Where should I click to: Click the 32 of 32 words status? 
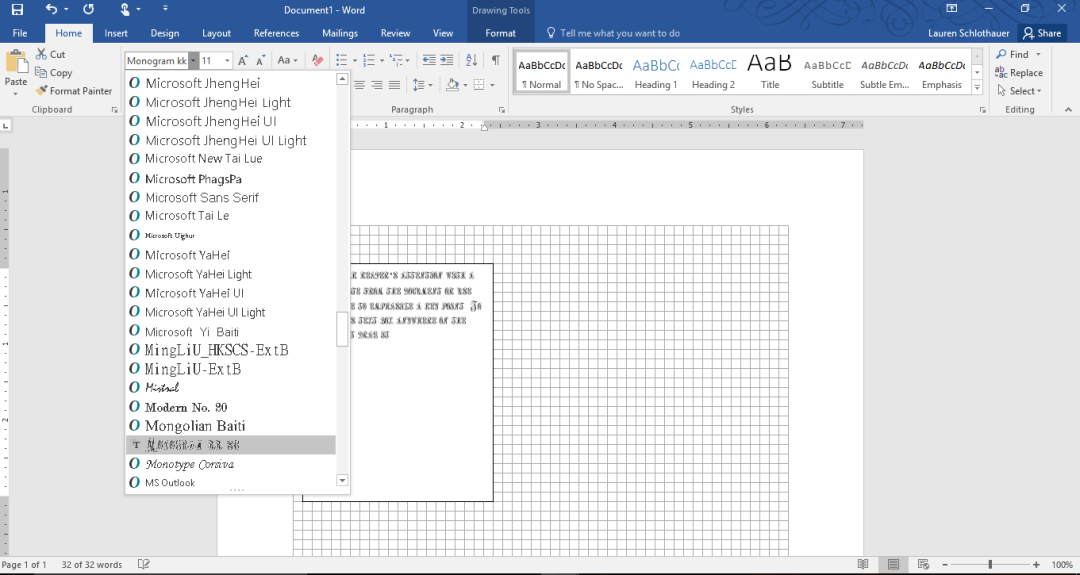point(92,564)
